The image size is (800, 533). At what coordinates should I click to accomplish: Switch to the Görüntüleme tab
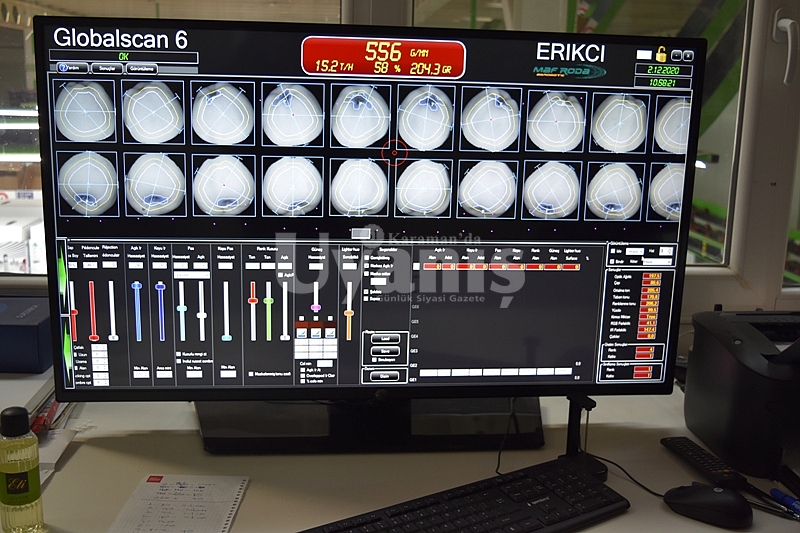click(142, 68)
